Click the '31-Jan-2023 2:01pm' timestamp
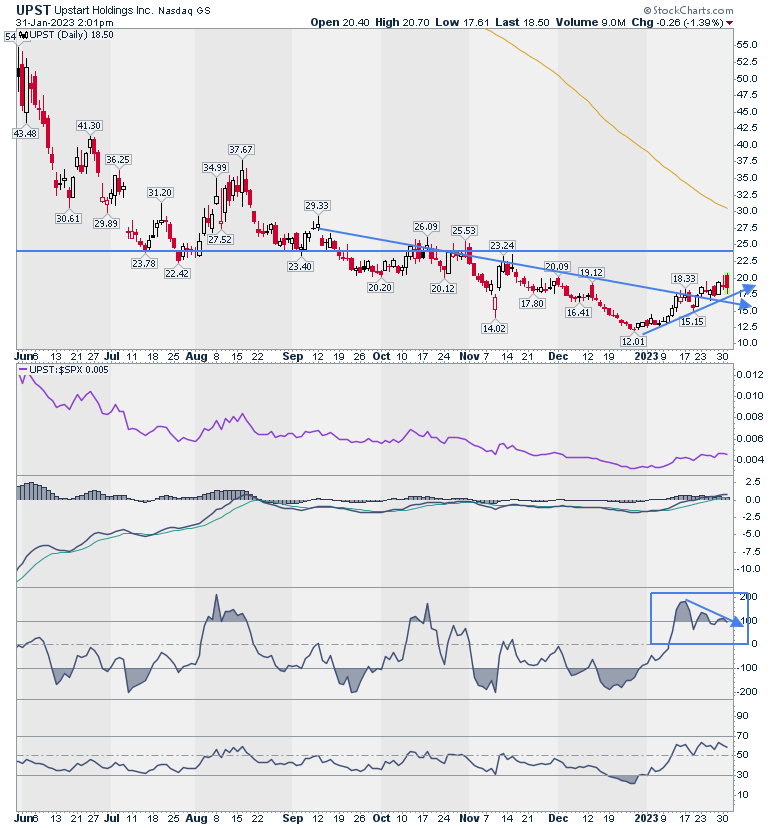 64,23
